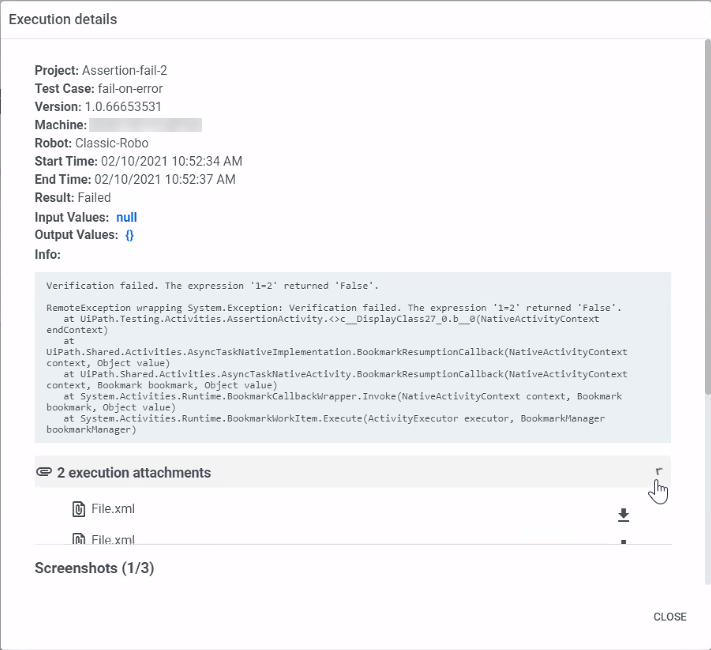This screenshot has width=711, height=650.
Task: Select the first File.xml name
Action: coord(112,509)
